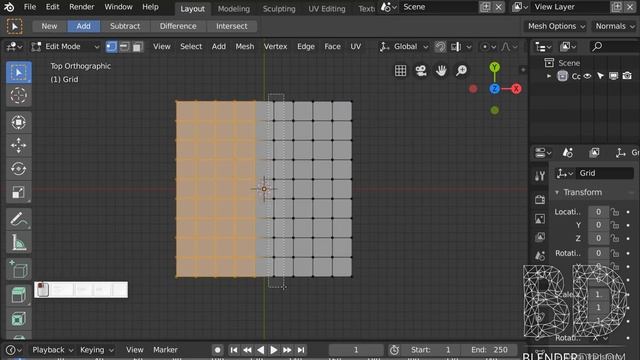The height and width of the screenshot is (360, 640).
Task: Click the pan view hand icon
Action: (441, 71)
